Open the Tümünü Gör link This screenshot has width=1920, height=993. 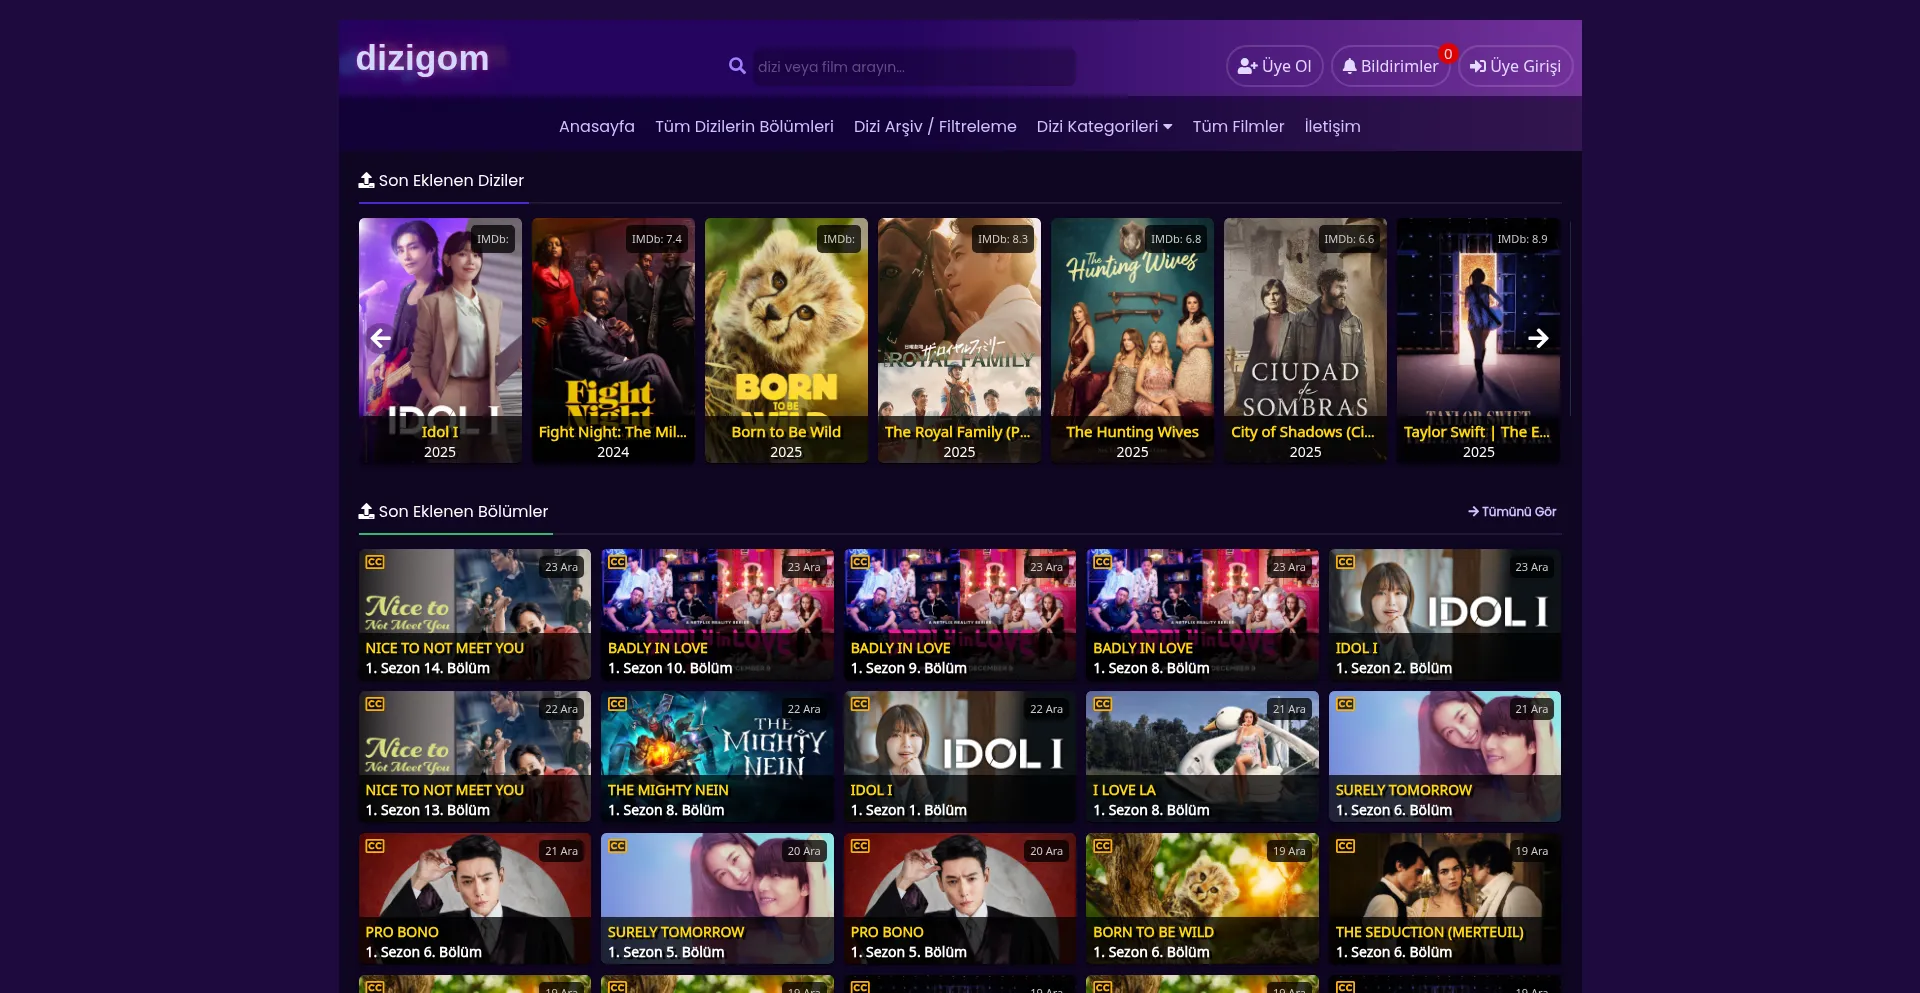pos(1511,511)
